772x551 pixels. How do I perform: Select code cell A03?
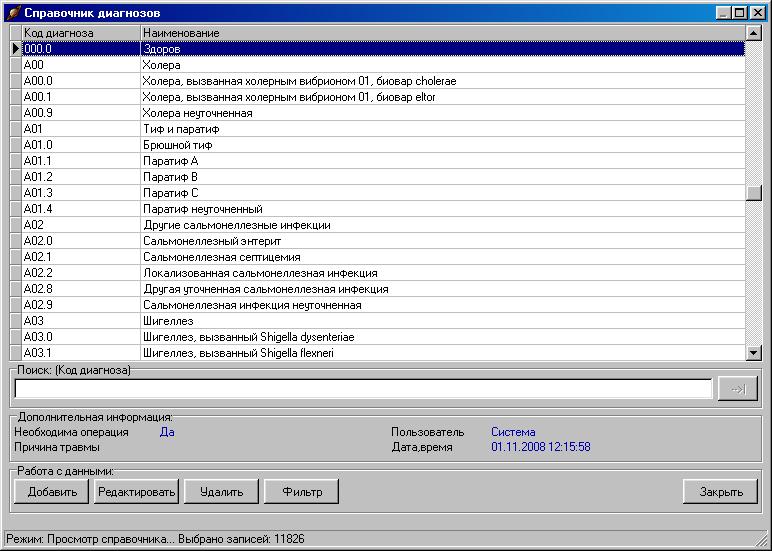tap(81, 321)
